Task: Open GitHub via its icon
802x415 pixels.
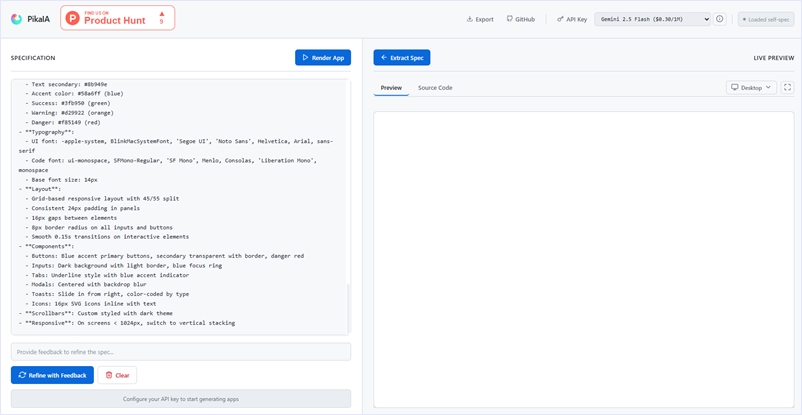Action: [x=510, y=19]
